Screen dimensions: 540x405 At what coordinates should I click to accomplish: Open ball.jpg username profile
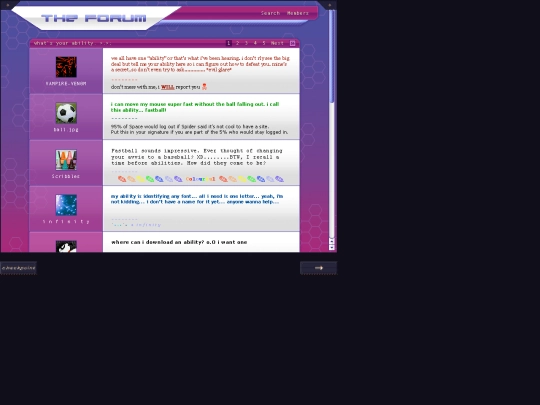66,130
